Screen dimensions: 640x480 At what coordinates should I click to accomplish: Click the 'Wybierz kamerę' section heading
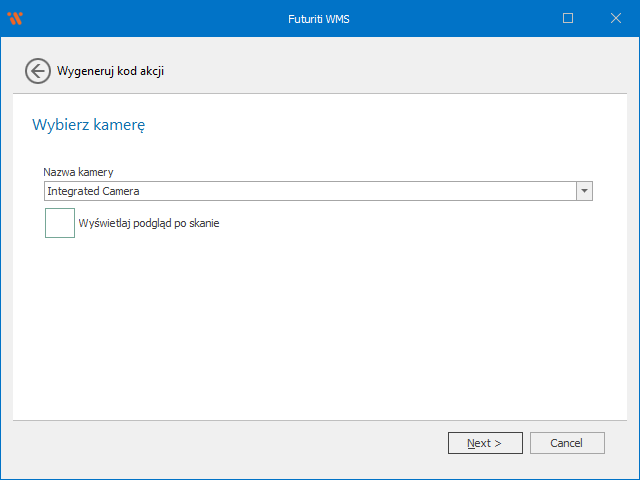[89, 125]
